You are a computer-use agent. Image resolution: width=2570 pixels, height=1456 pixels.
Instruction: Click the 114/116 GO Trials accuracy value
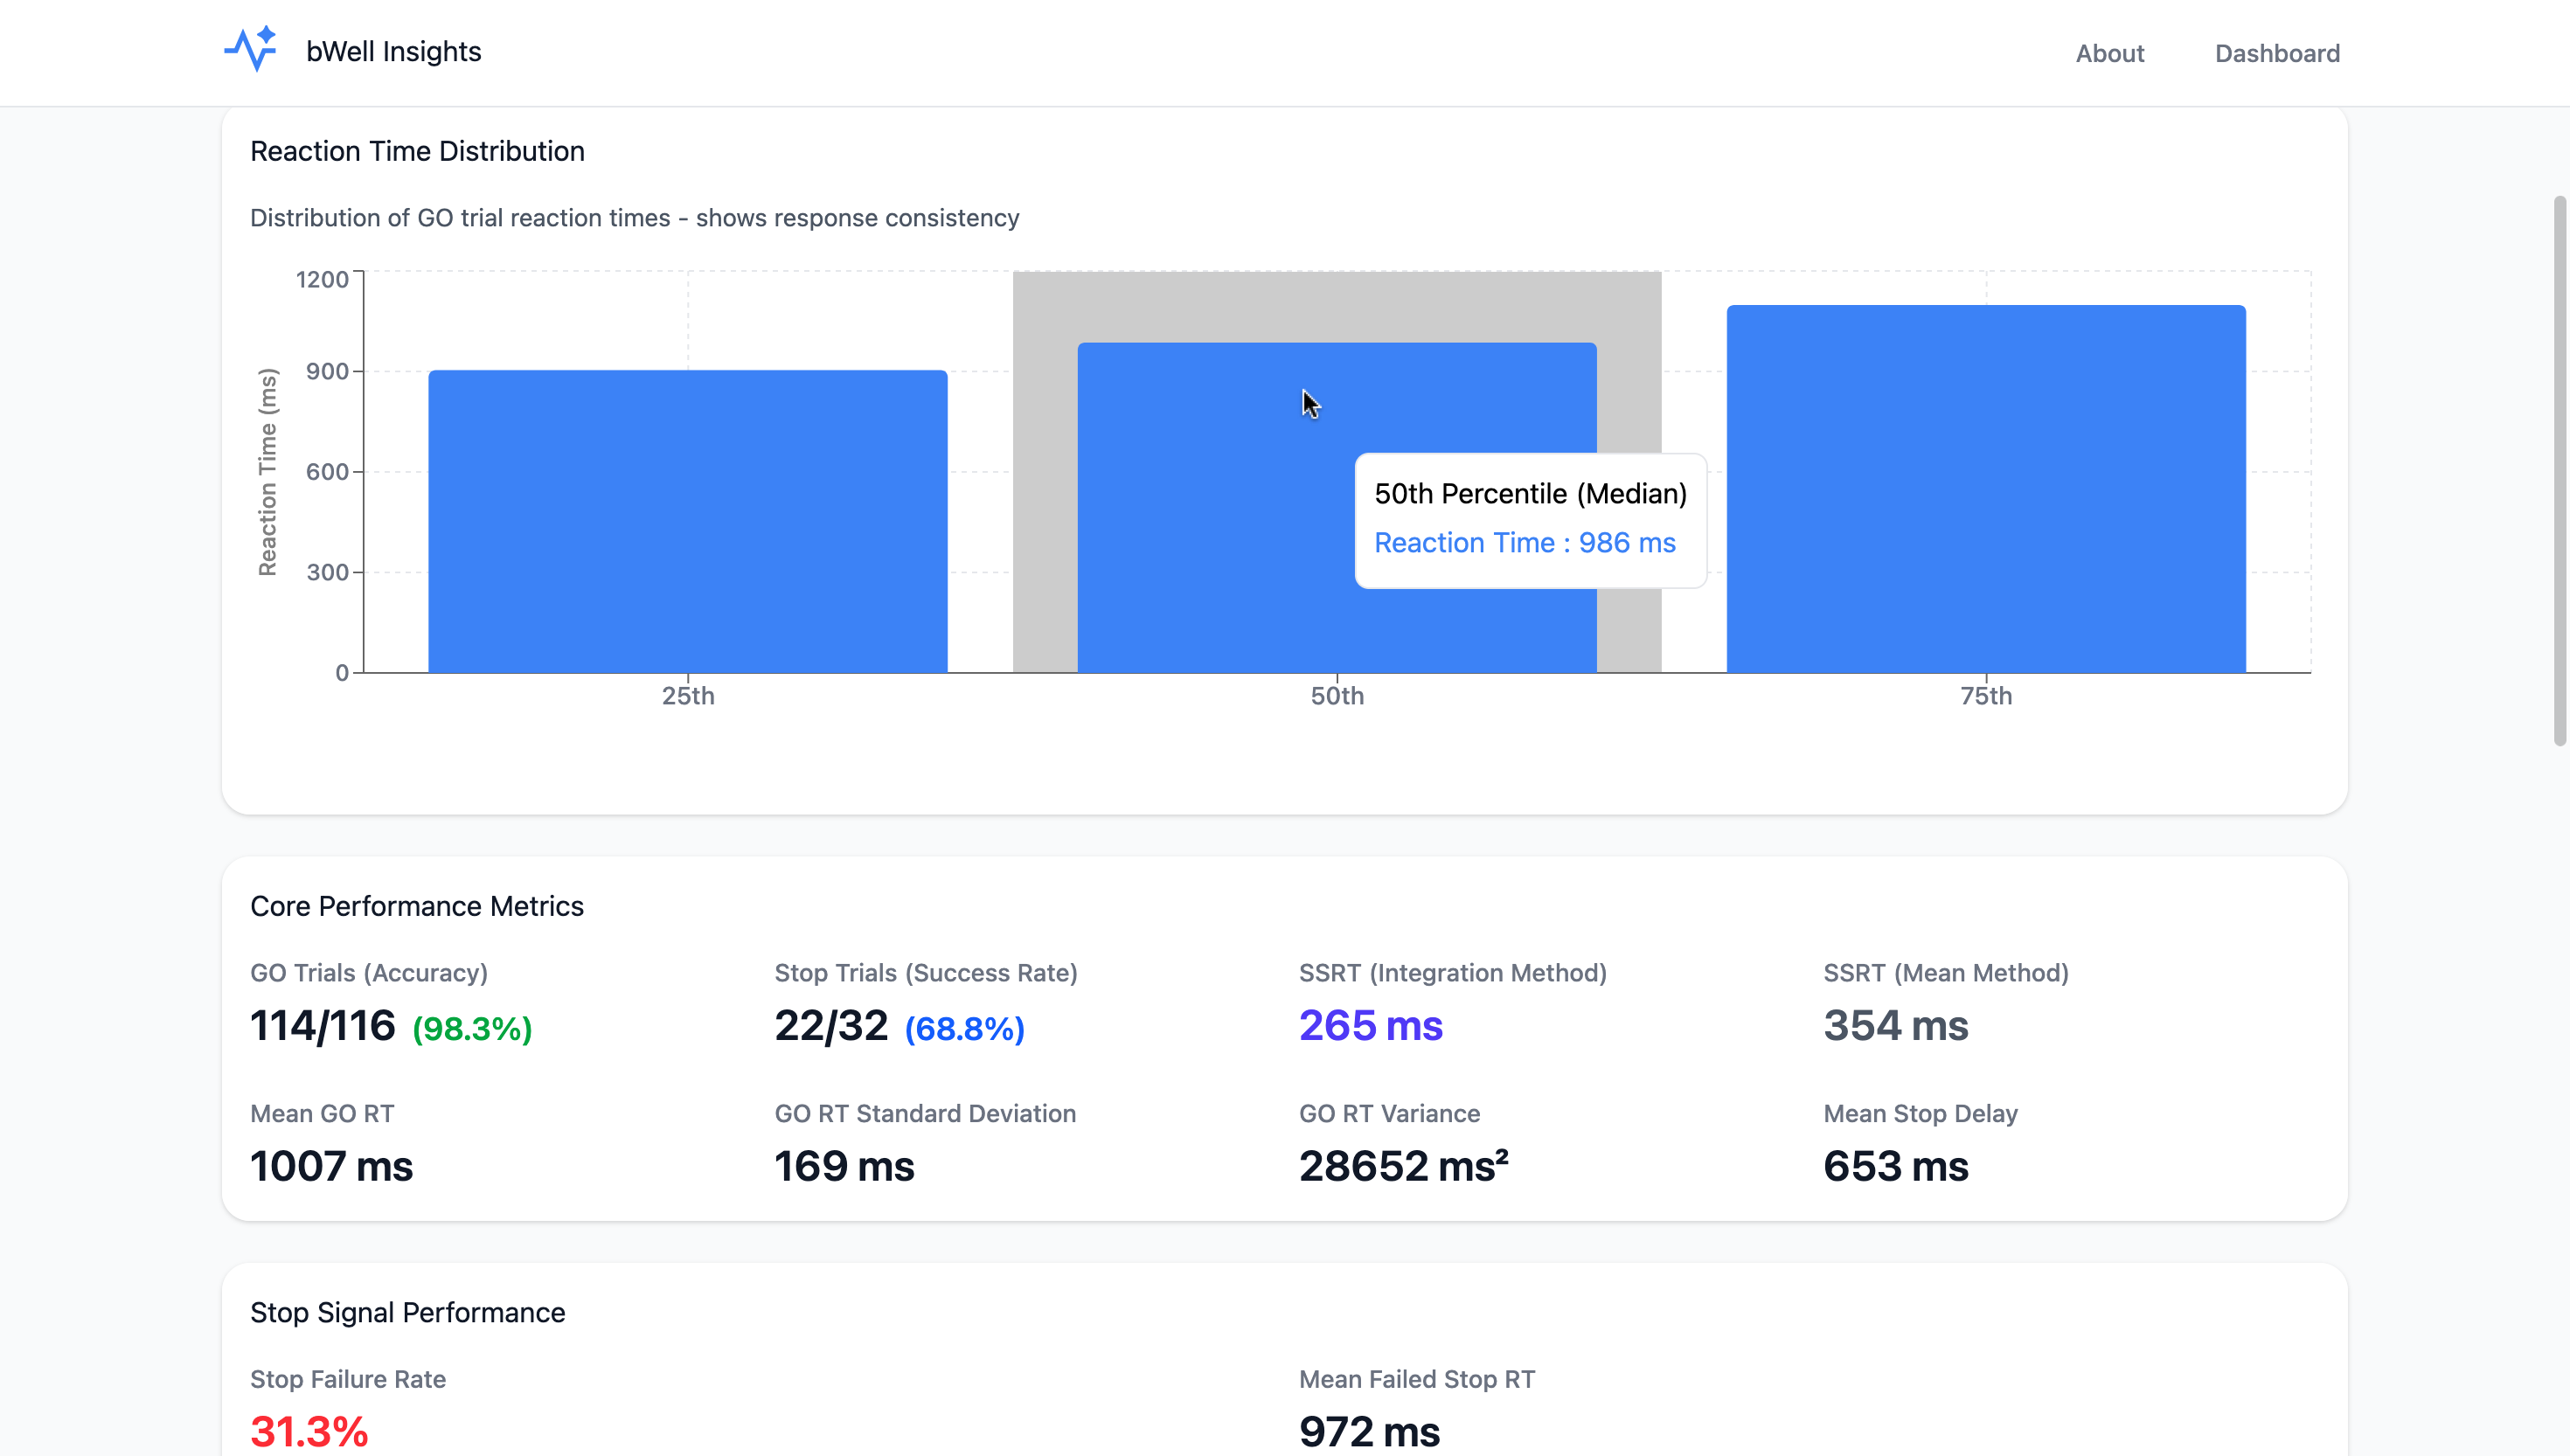(322, 1026)
